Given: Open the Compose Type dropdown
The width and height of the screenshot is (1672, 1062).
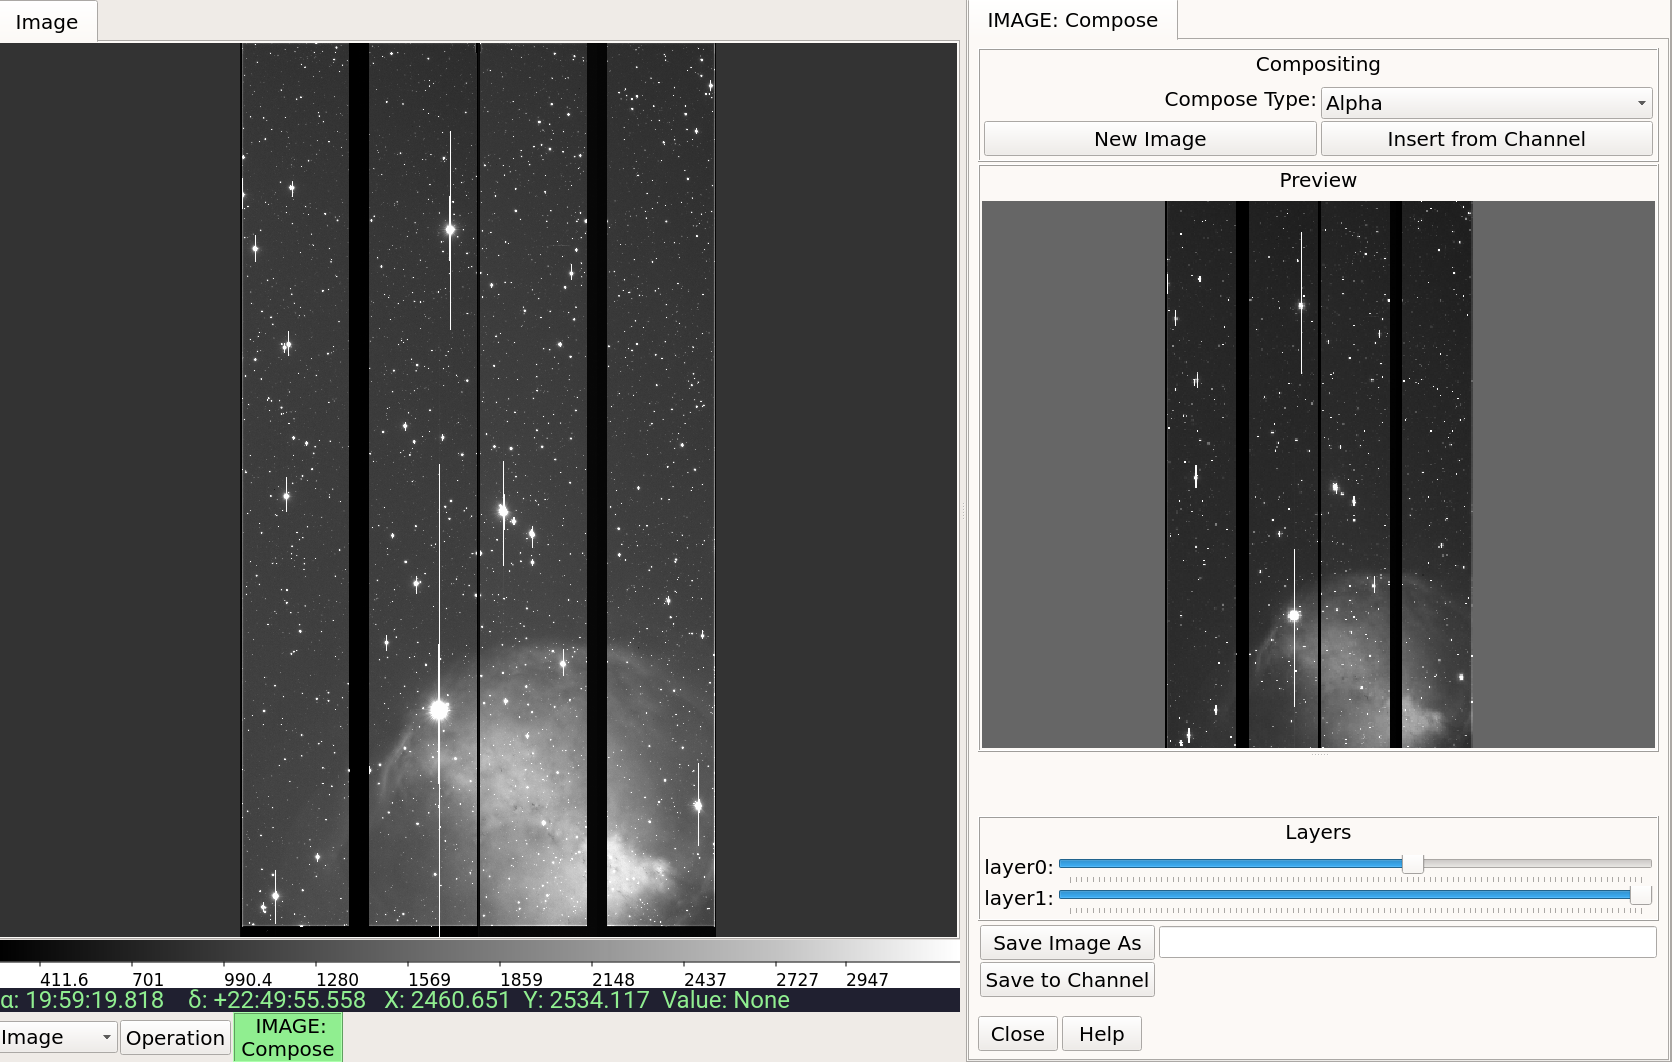Looking at the screenshot, I should point(1486,103).
